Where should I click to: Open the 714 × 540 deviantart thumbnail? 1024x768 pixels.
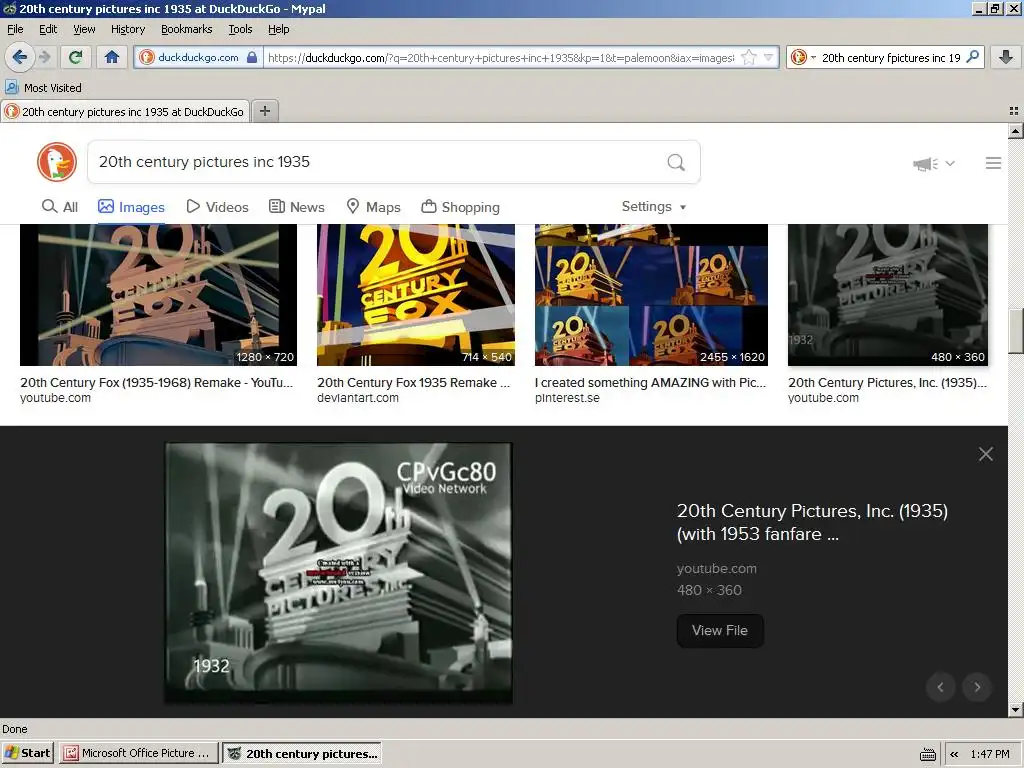click(416, 295)
